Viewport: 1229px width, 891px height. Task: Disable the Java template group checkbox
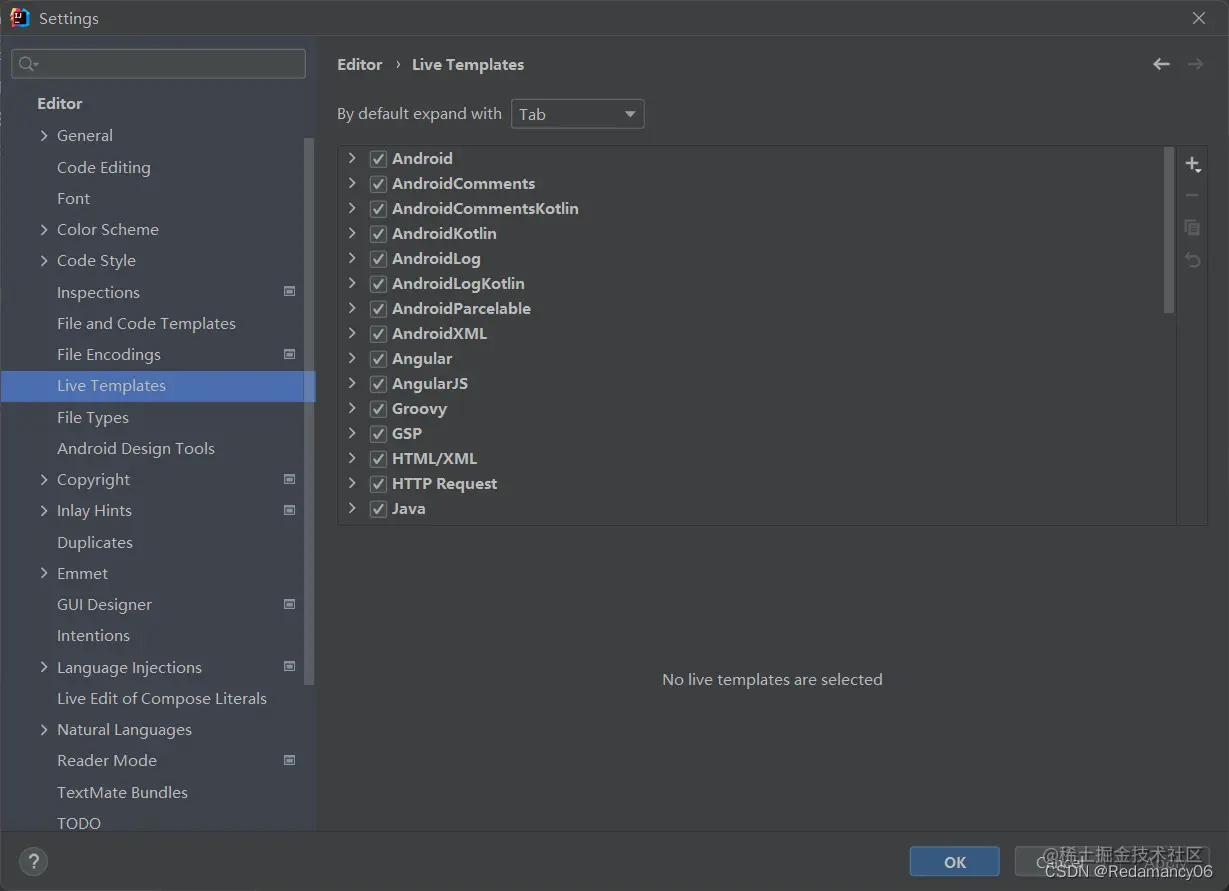[378, 509]
